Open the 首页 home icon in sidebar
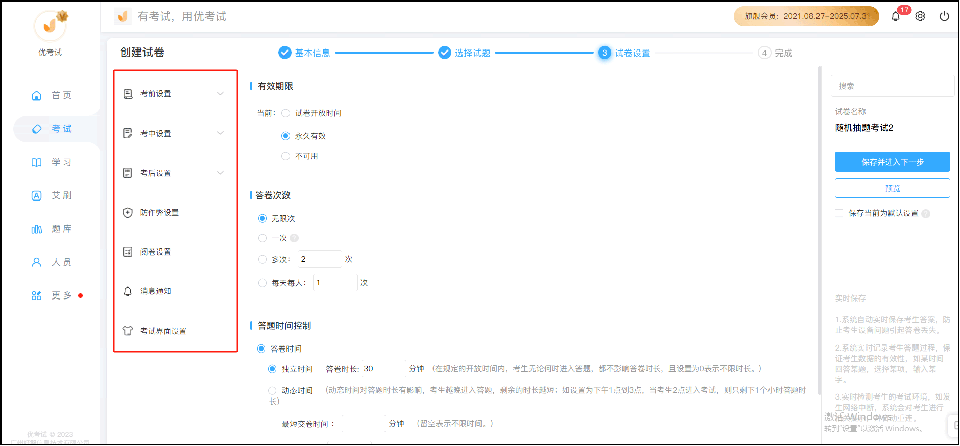This screenshot has width=960, height=446. point(37,96)
